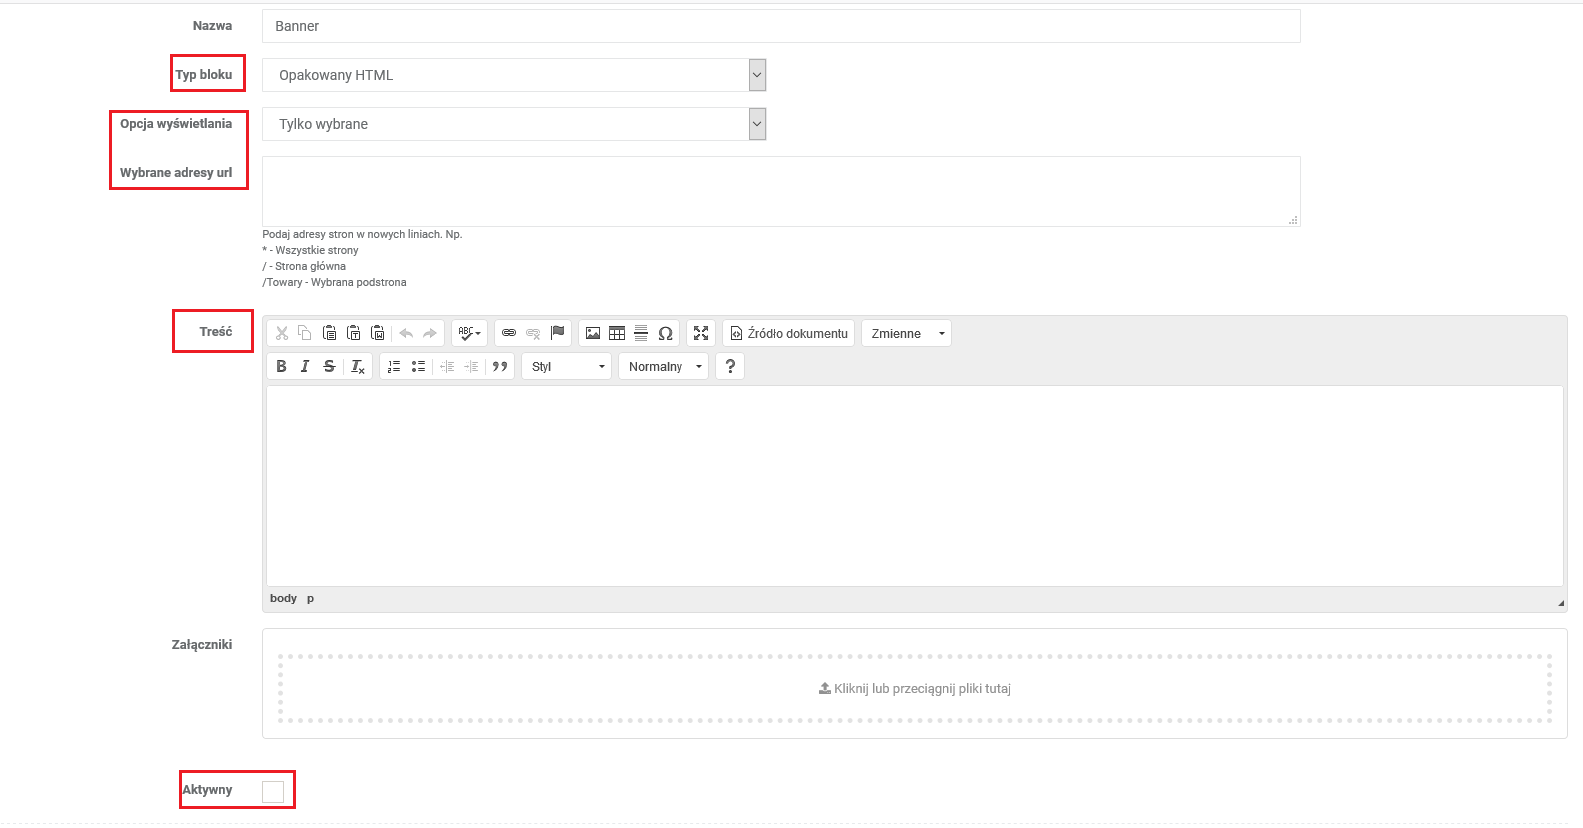Click the insert table icon

click(x=617, y=333)
